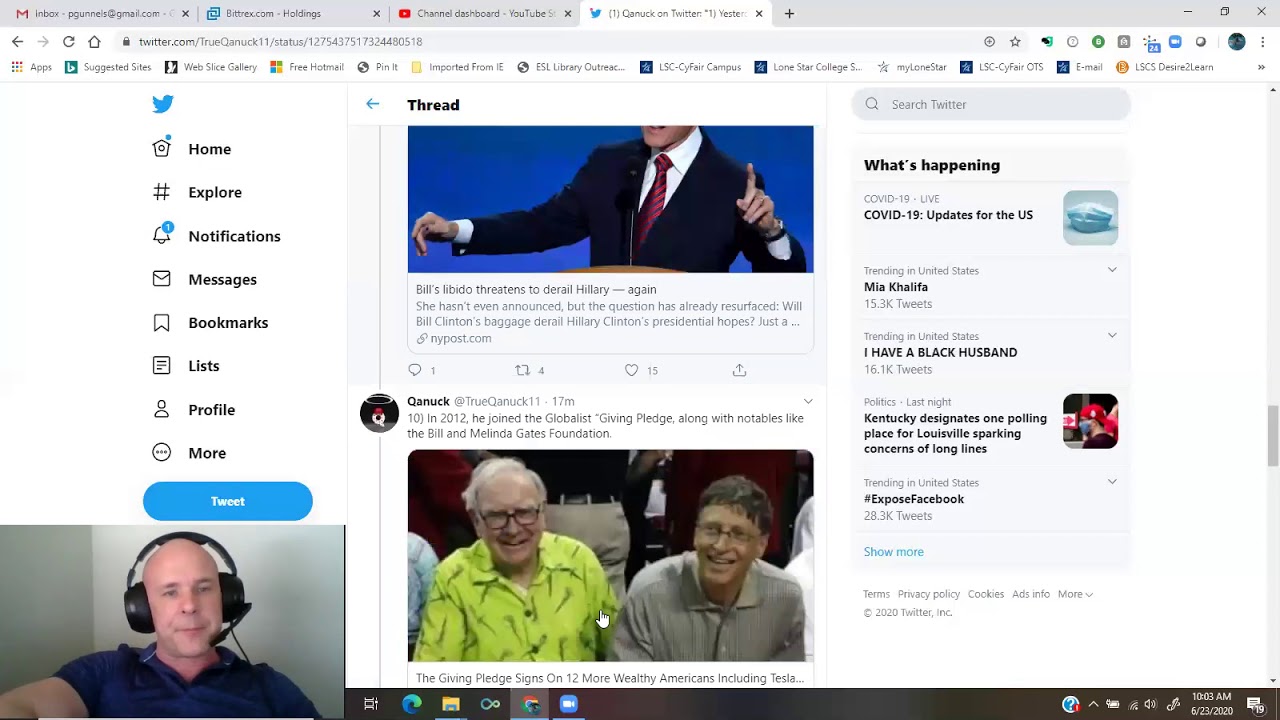Click the browser home icon
Image resolution: width=1280 pixels, height=720 pixels.
coord(94,41)
